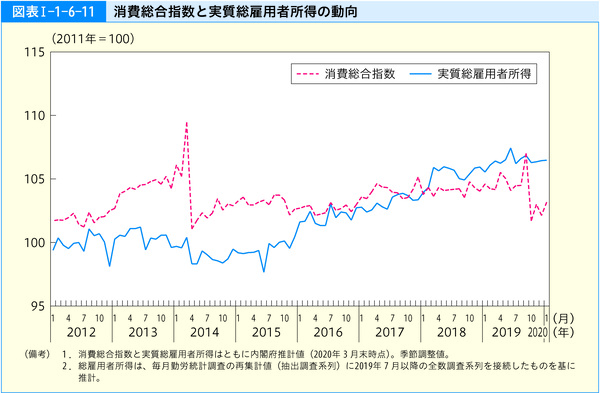Click the chart title 消費総合指数と実質総雇用者所得の動向
The height and width of the screenshot is (393, 600).
click(235, 12)
